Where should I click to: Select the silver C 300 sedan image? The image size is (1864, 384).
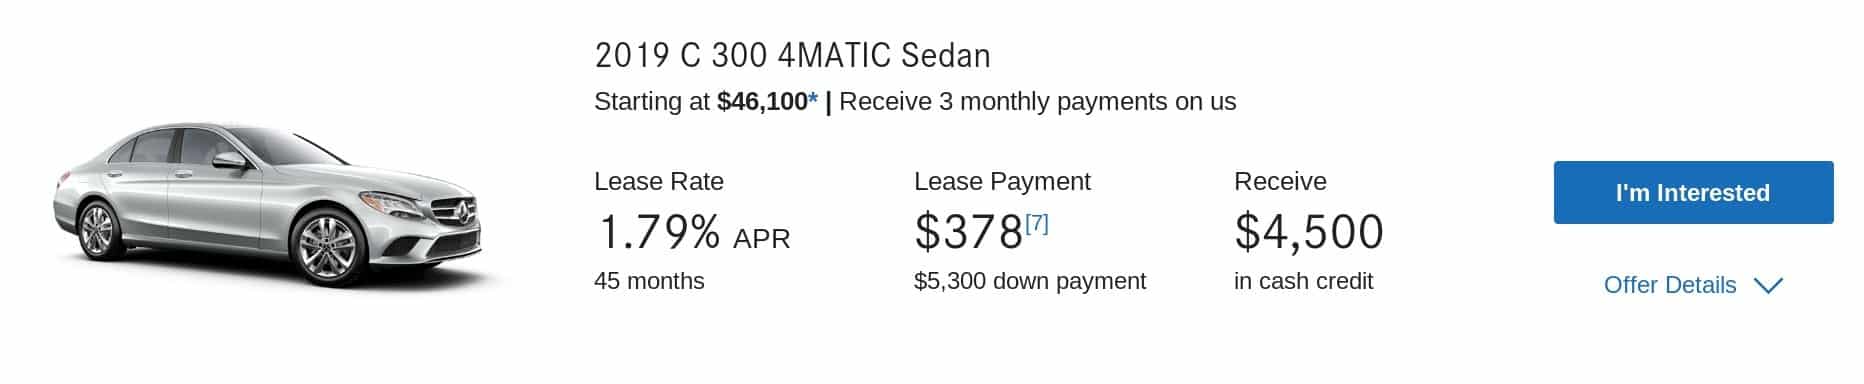[x=267, y=204]
